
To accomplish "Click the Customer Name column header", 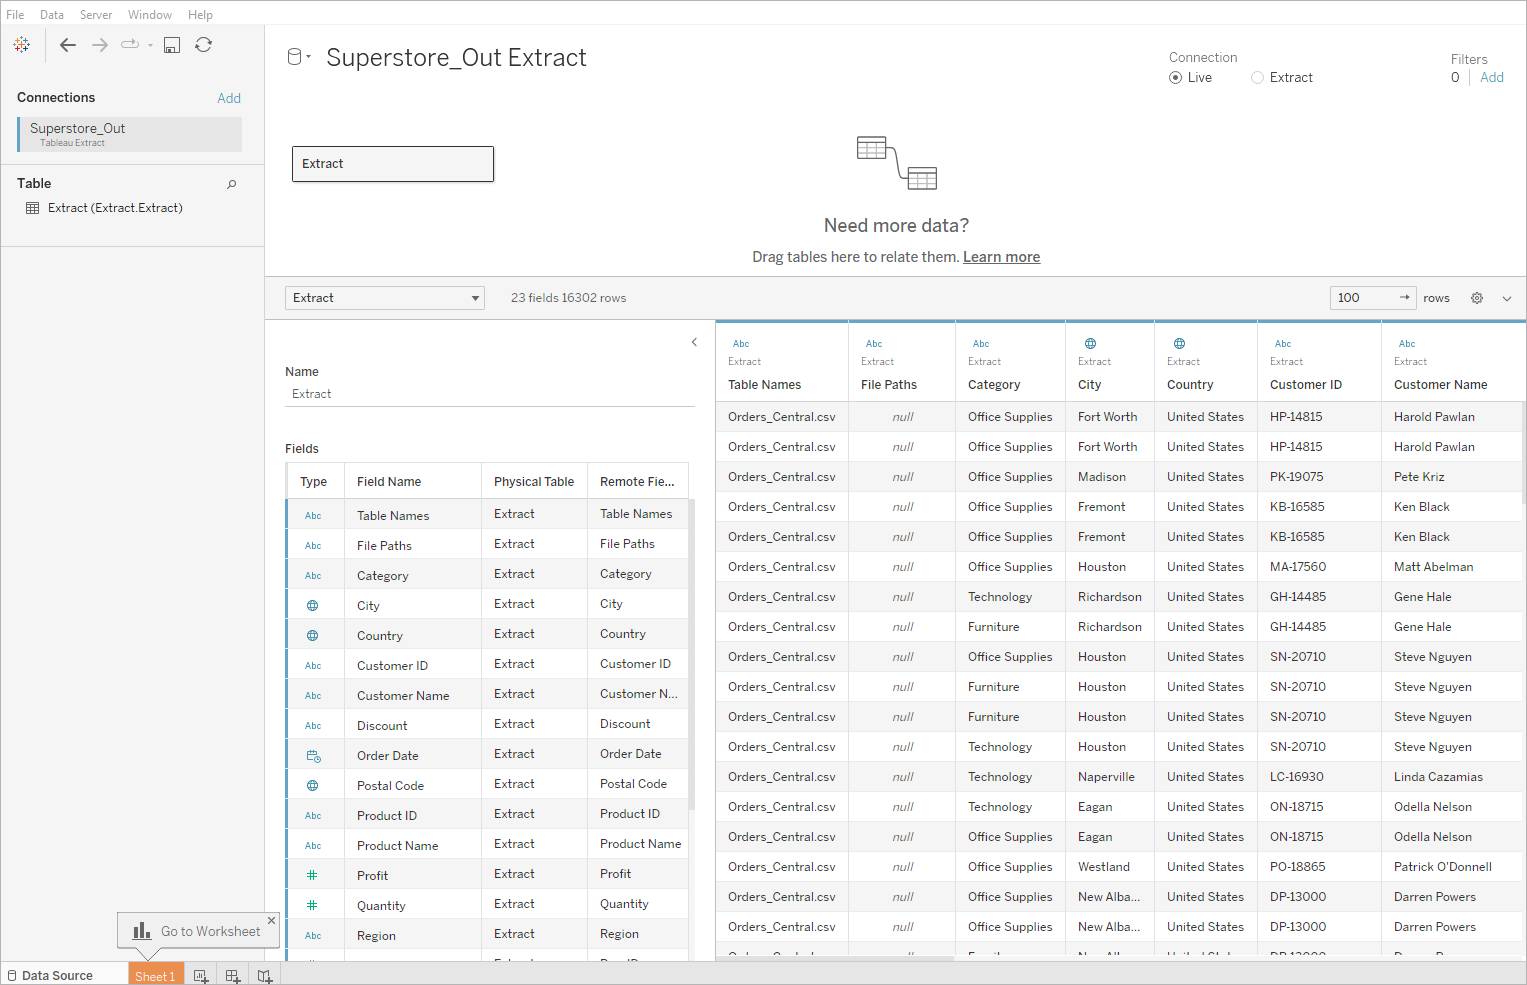I will [x=1440, y=385].
